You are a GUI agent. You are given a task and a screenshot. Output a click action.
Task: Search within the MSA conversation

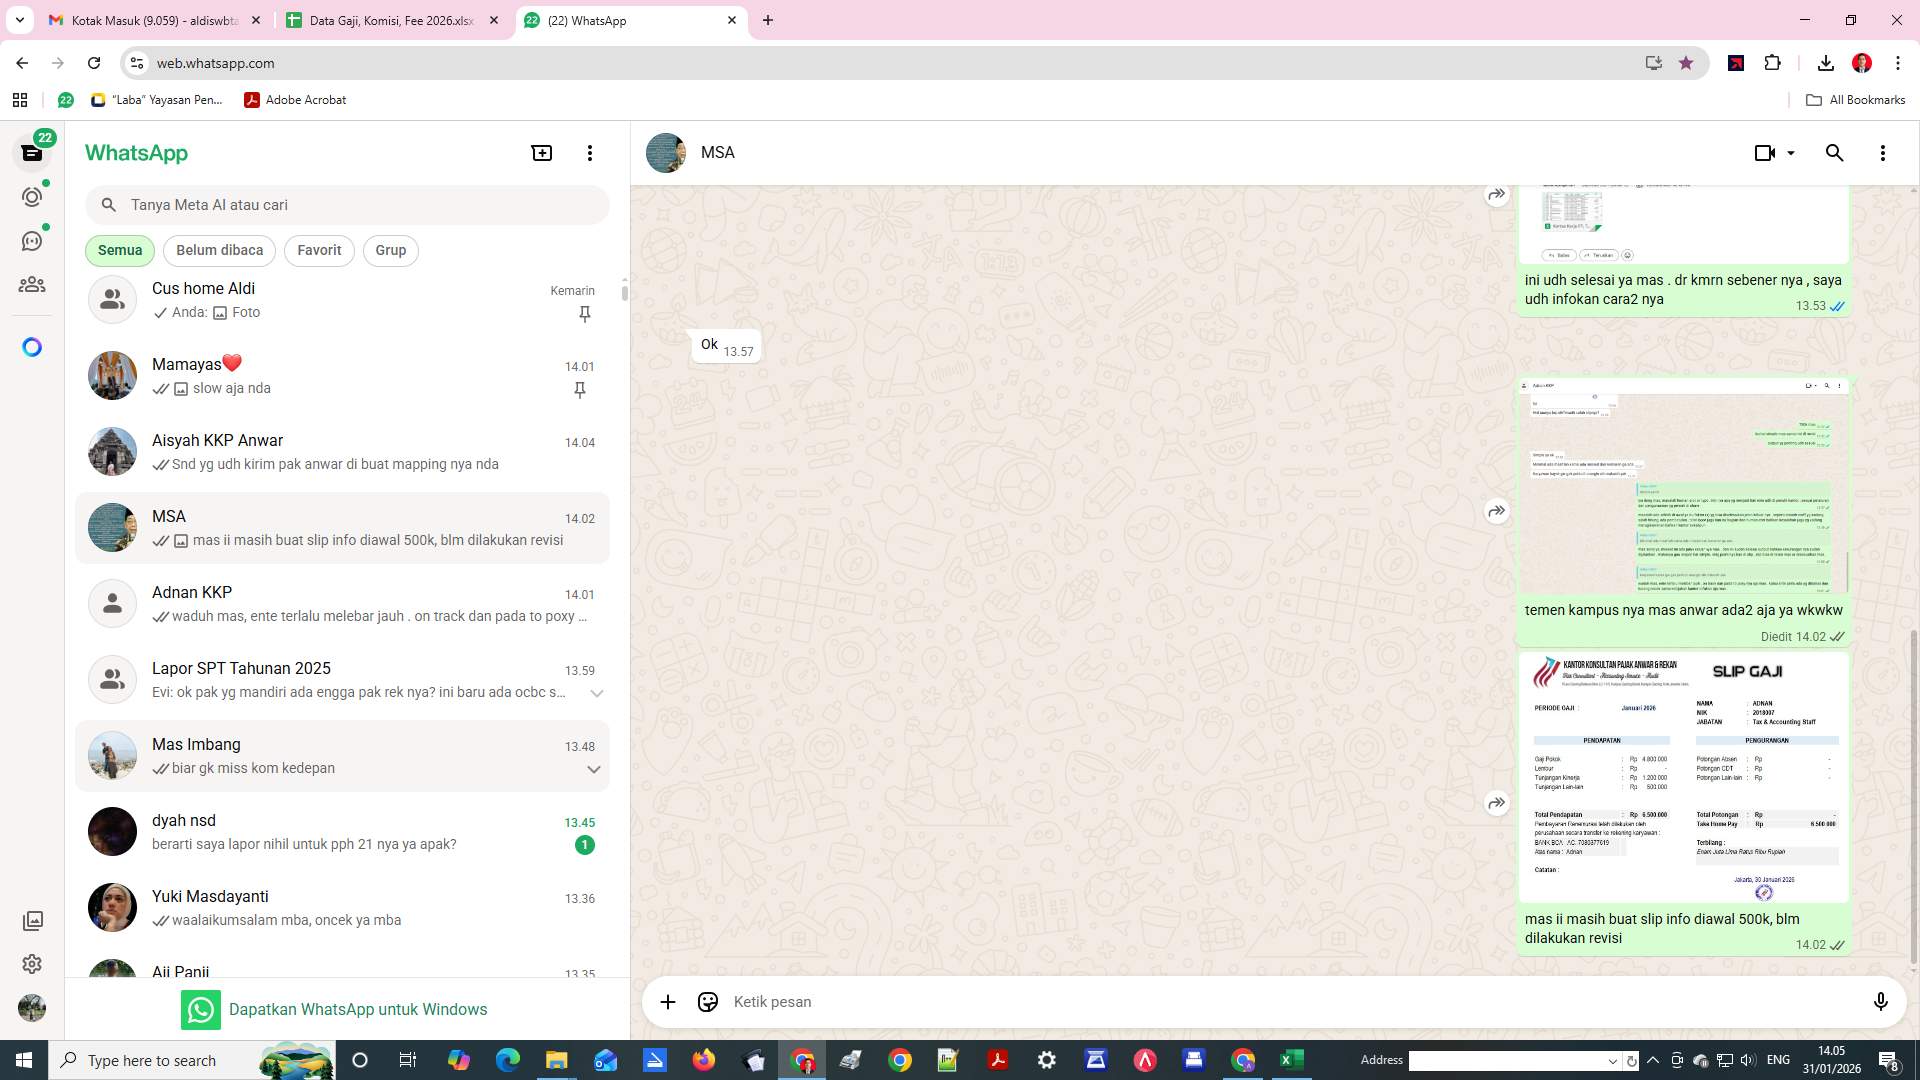pos(1834,152)
